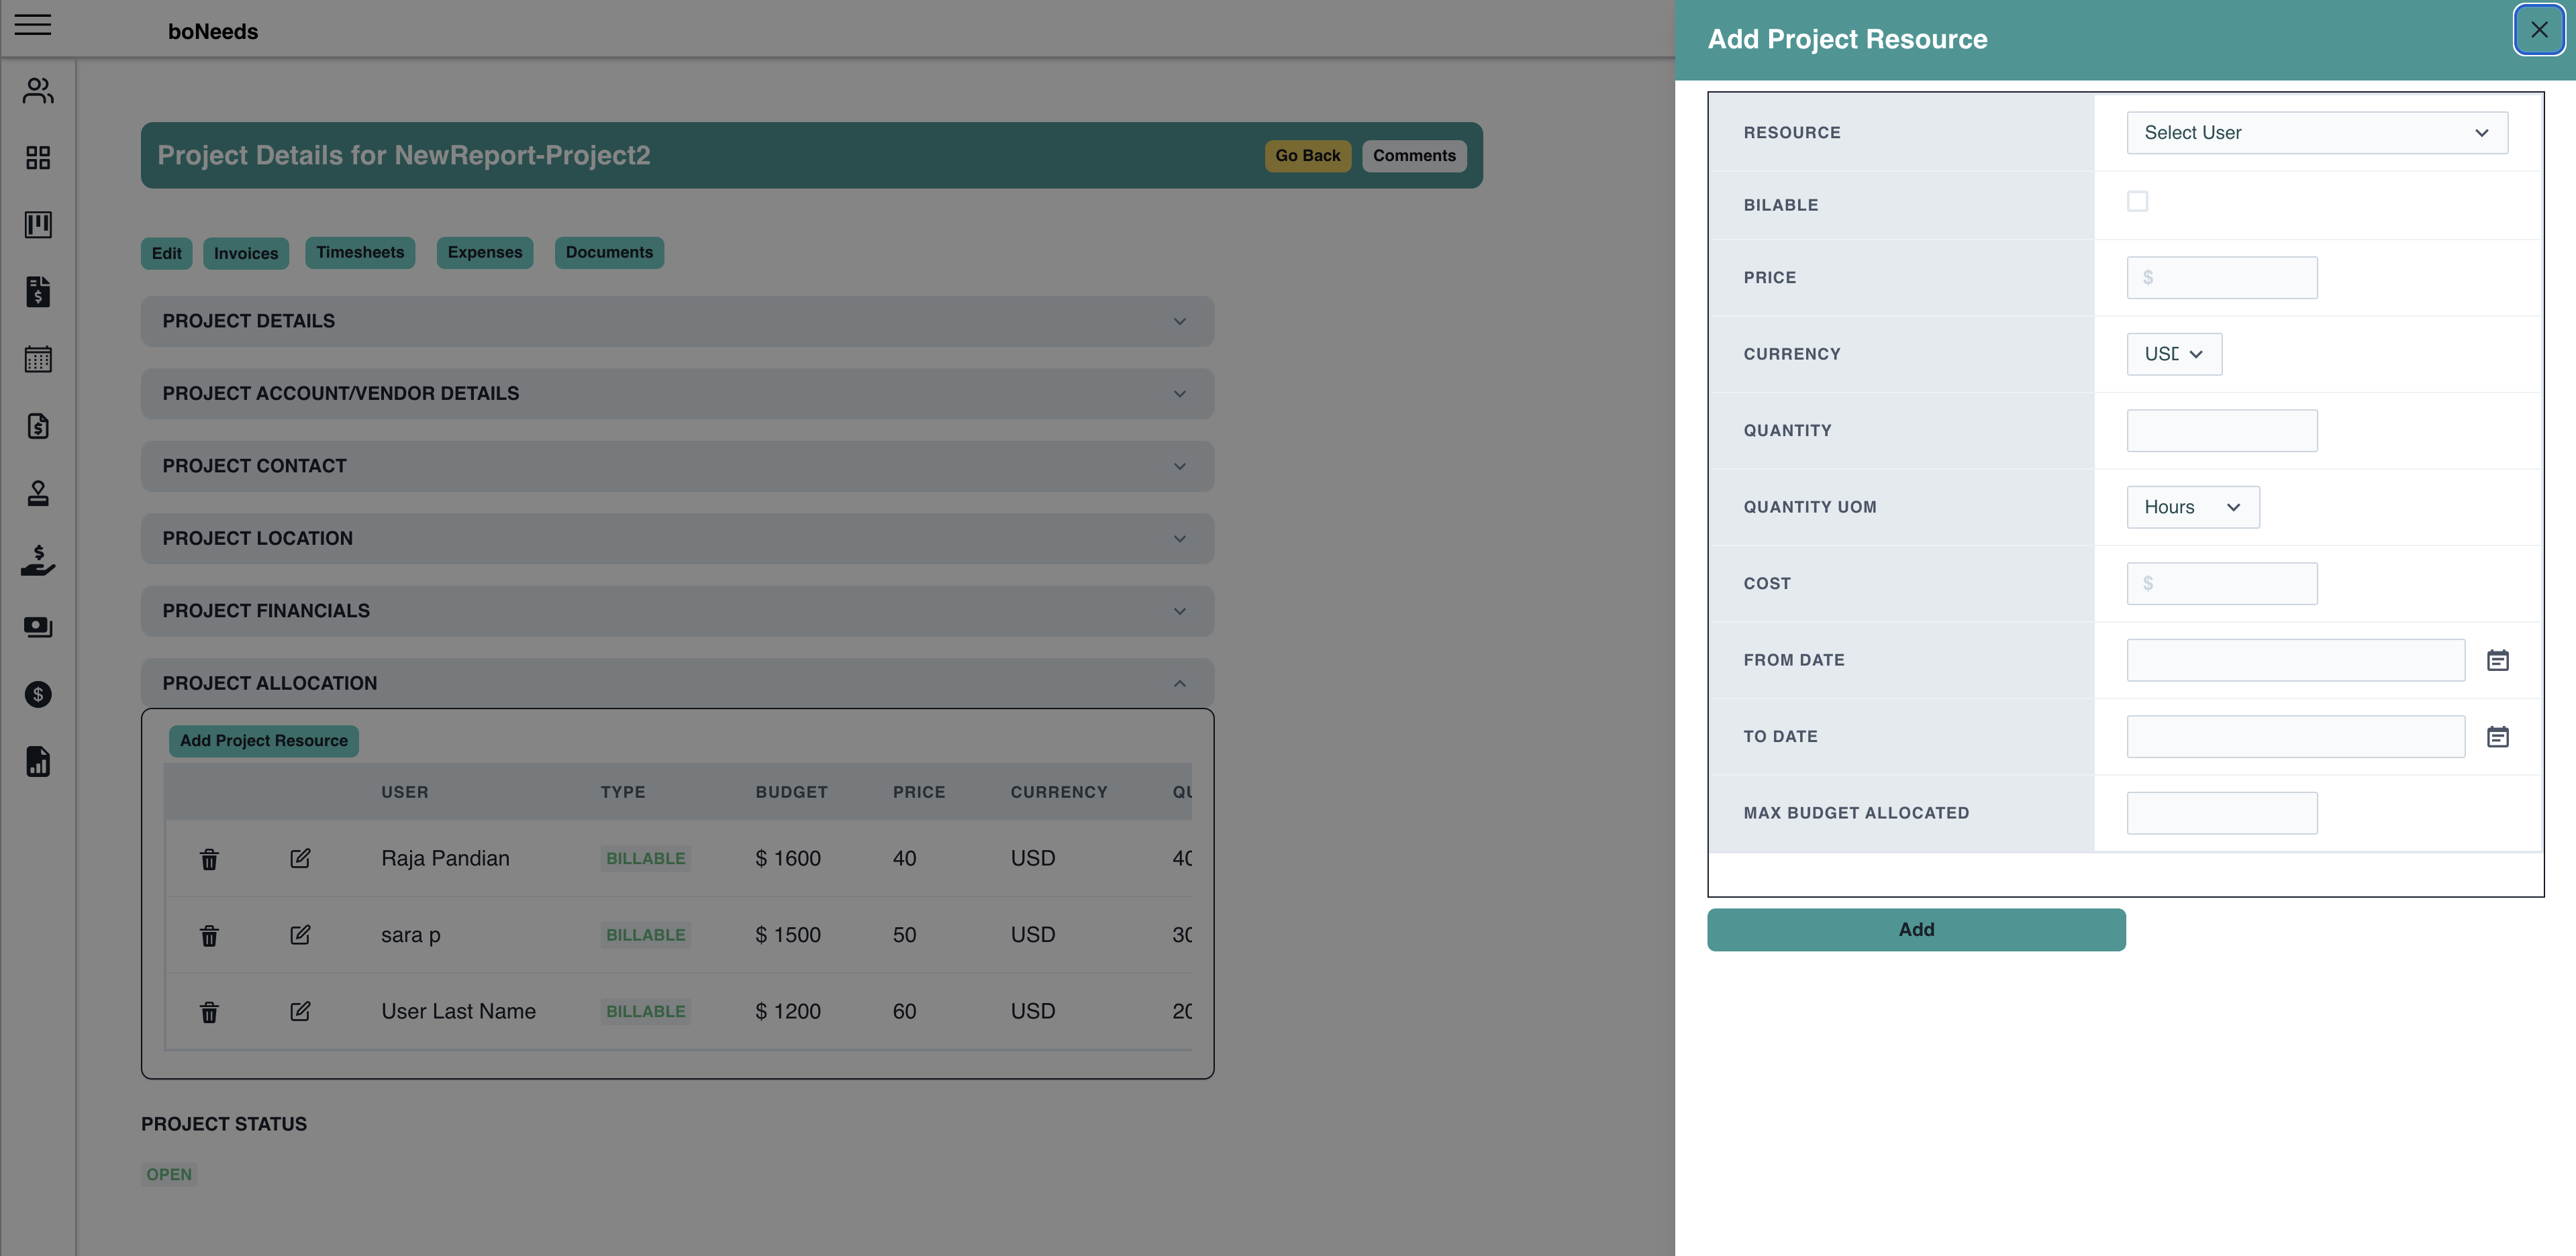Open the Users section in the sidebar
The width and height of the screenshot is (2576, 1256).
click(x=37, y=90)
